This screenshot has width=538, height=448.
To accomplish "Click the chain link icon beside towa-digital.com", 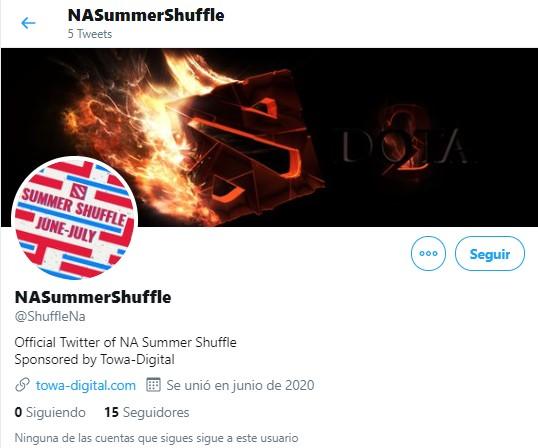I will click(22, 385).
